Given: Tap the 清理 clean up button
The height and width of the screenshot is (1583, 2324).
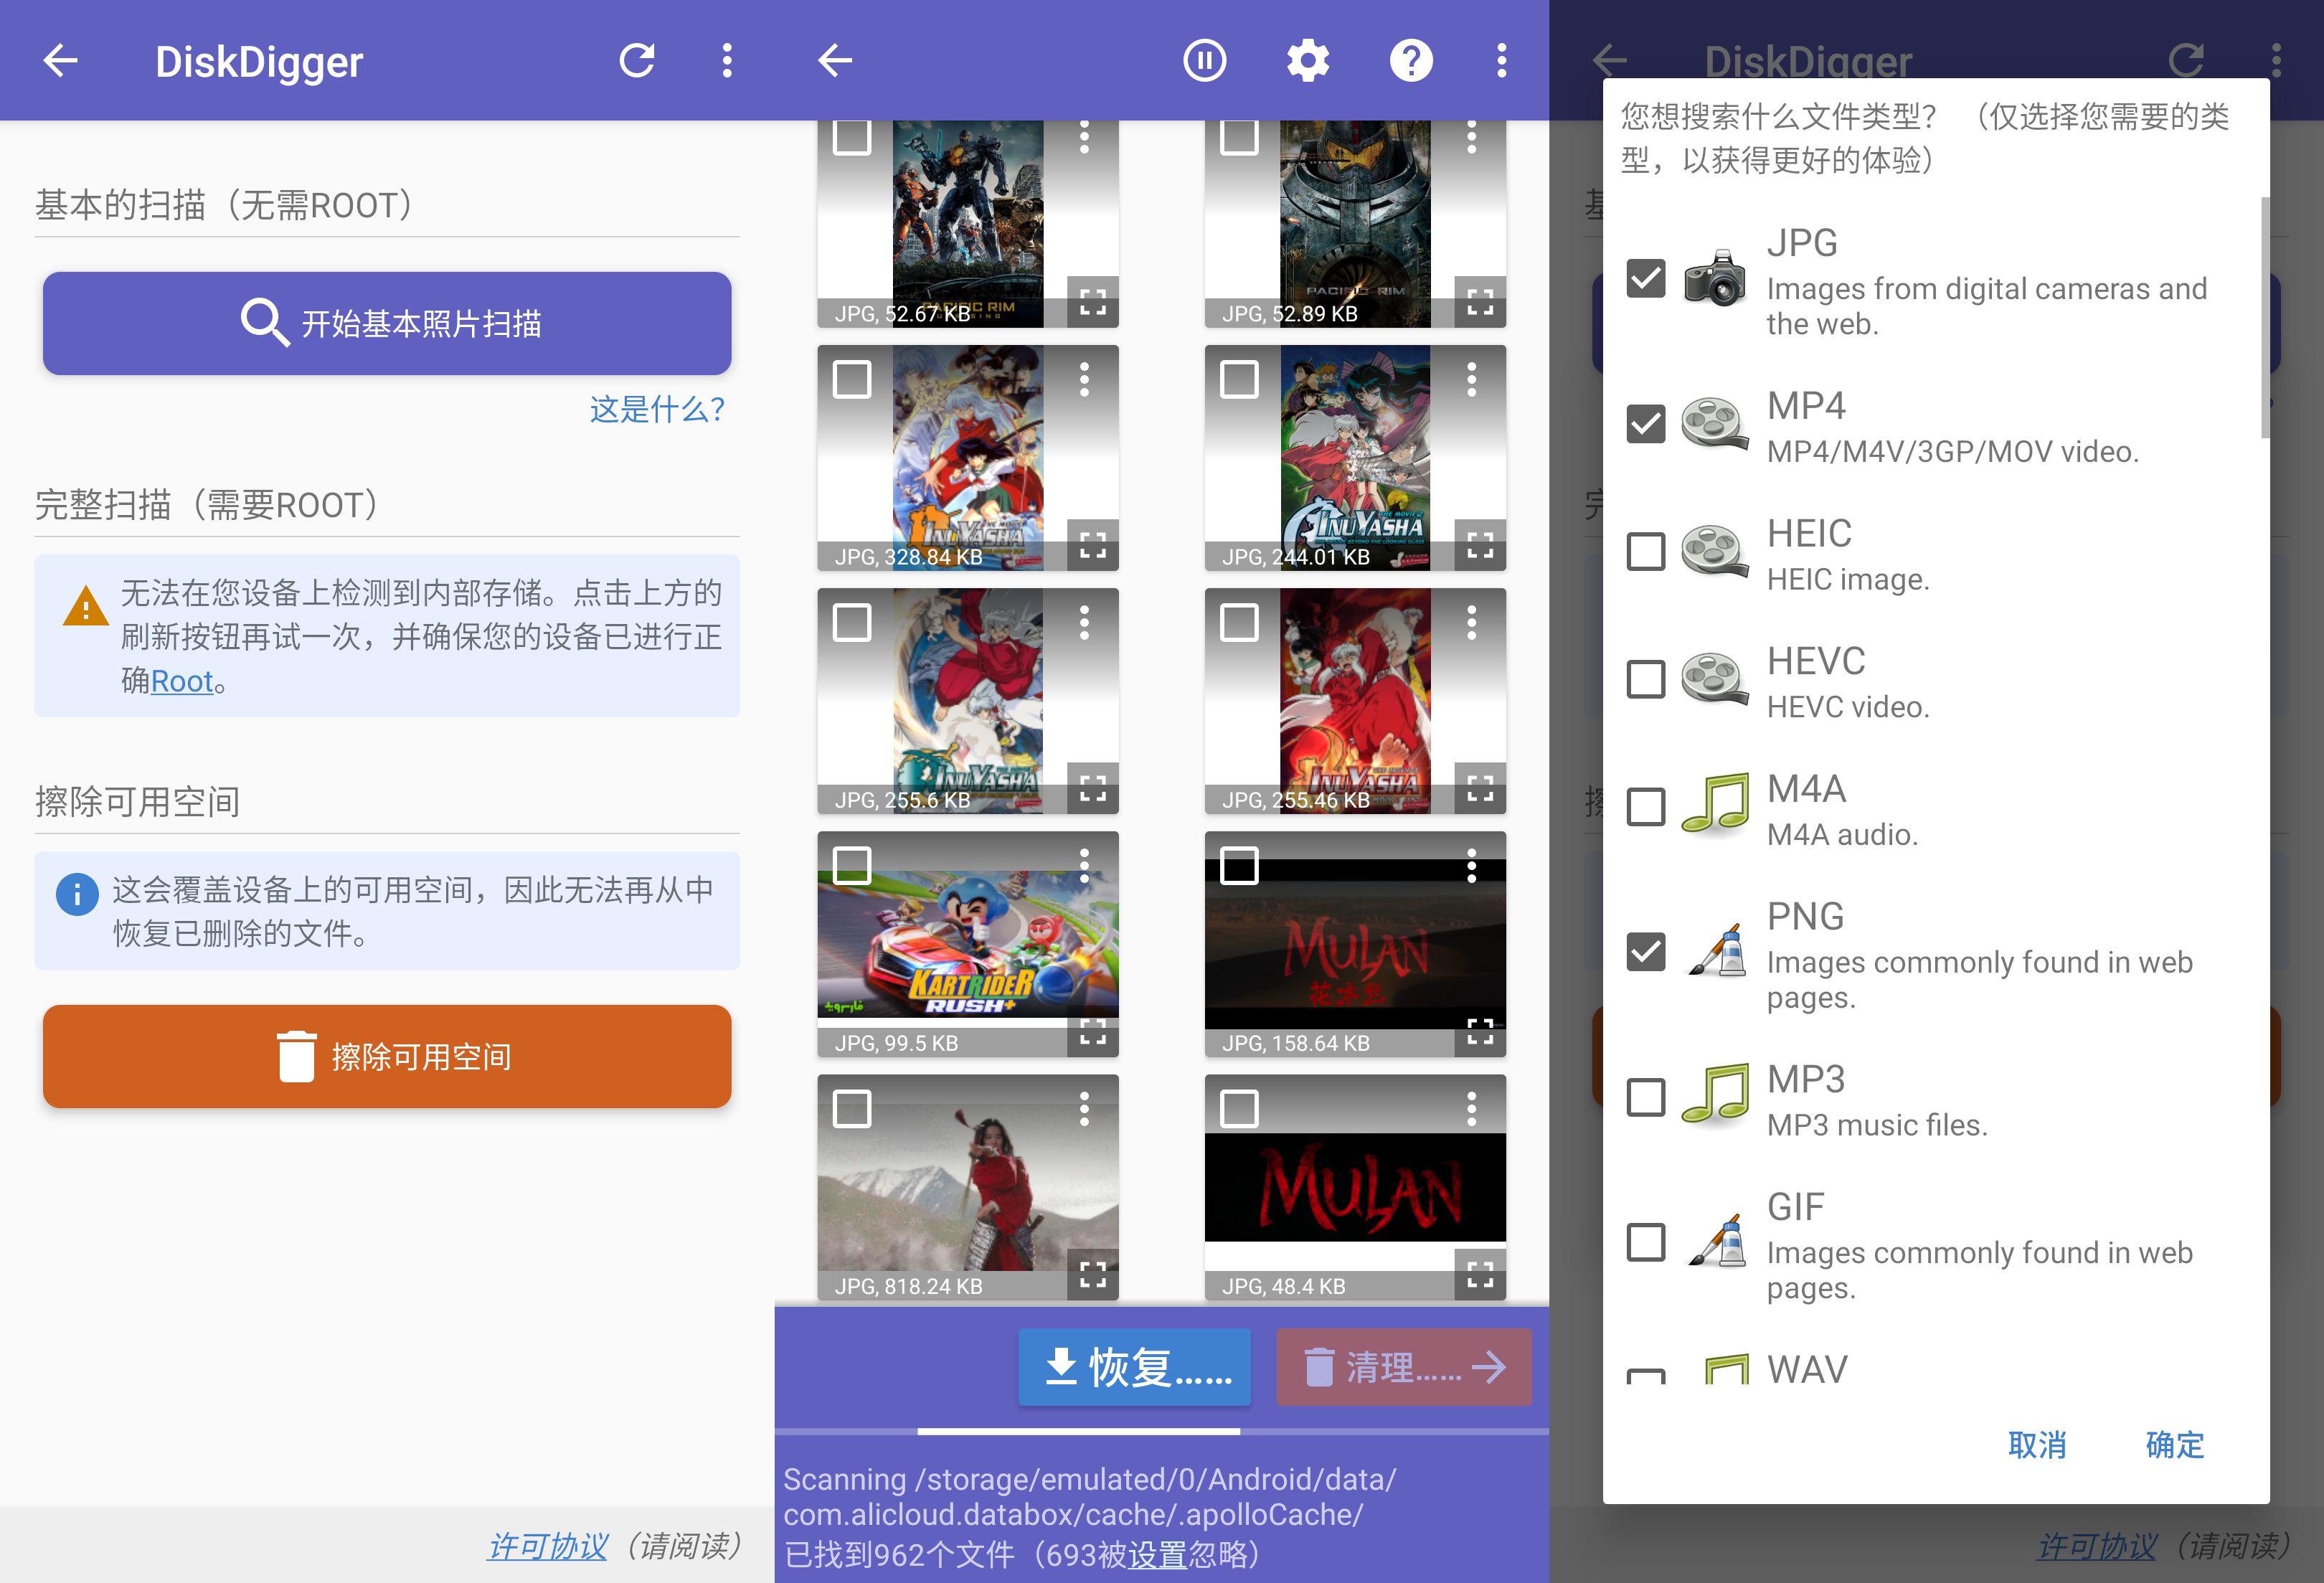Looking at the screenshot, I should 1403,1367.
